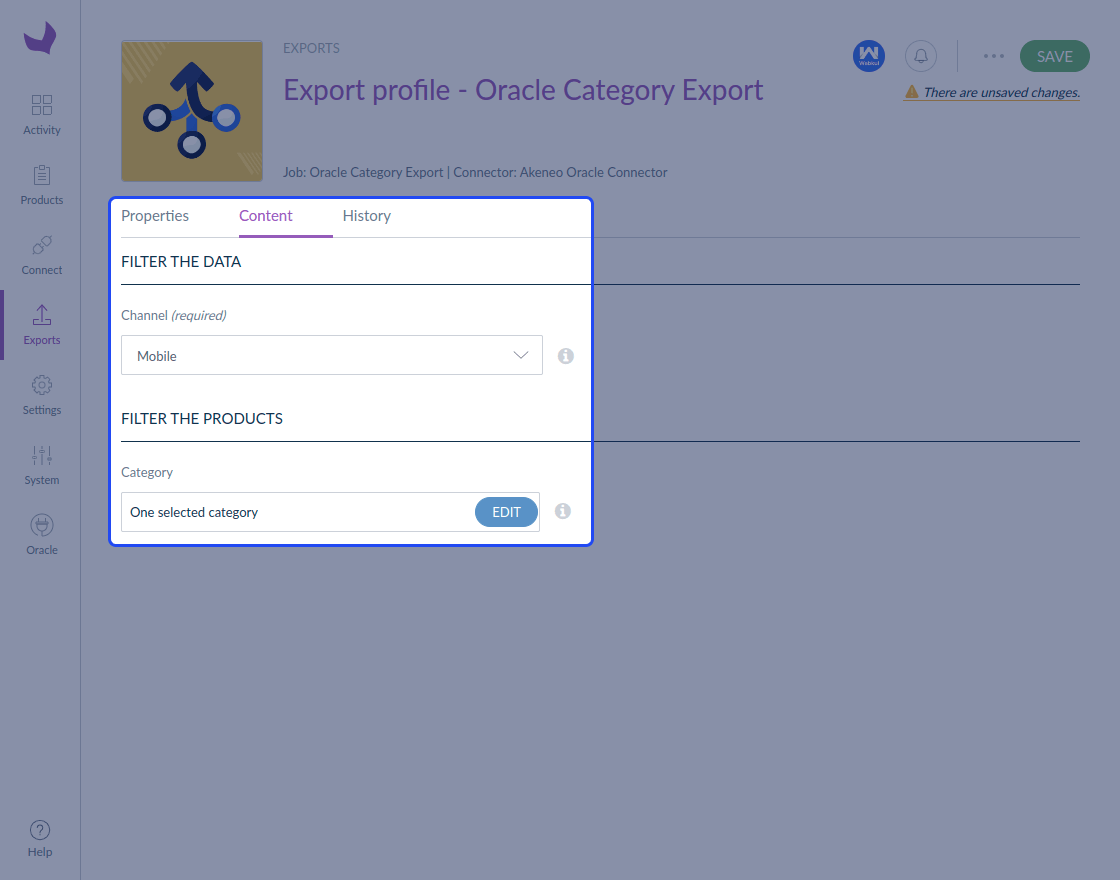The image size is (1120, 880).
Task: Expand the Channel dropdown showing Mobile
Action: [x=331, y=355]
